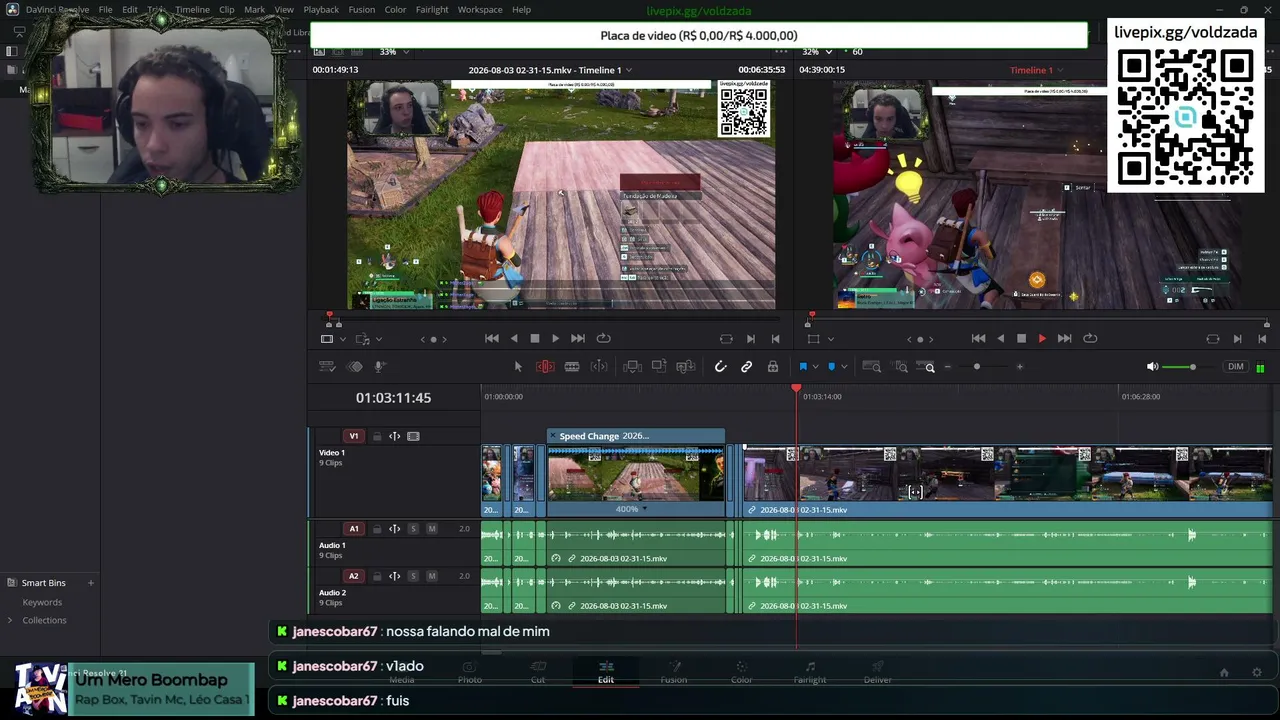Expand the Collections bin group

tap(10, 620)
